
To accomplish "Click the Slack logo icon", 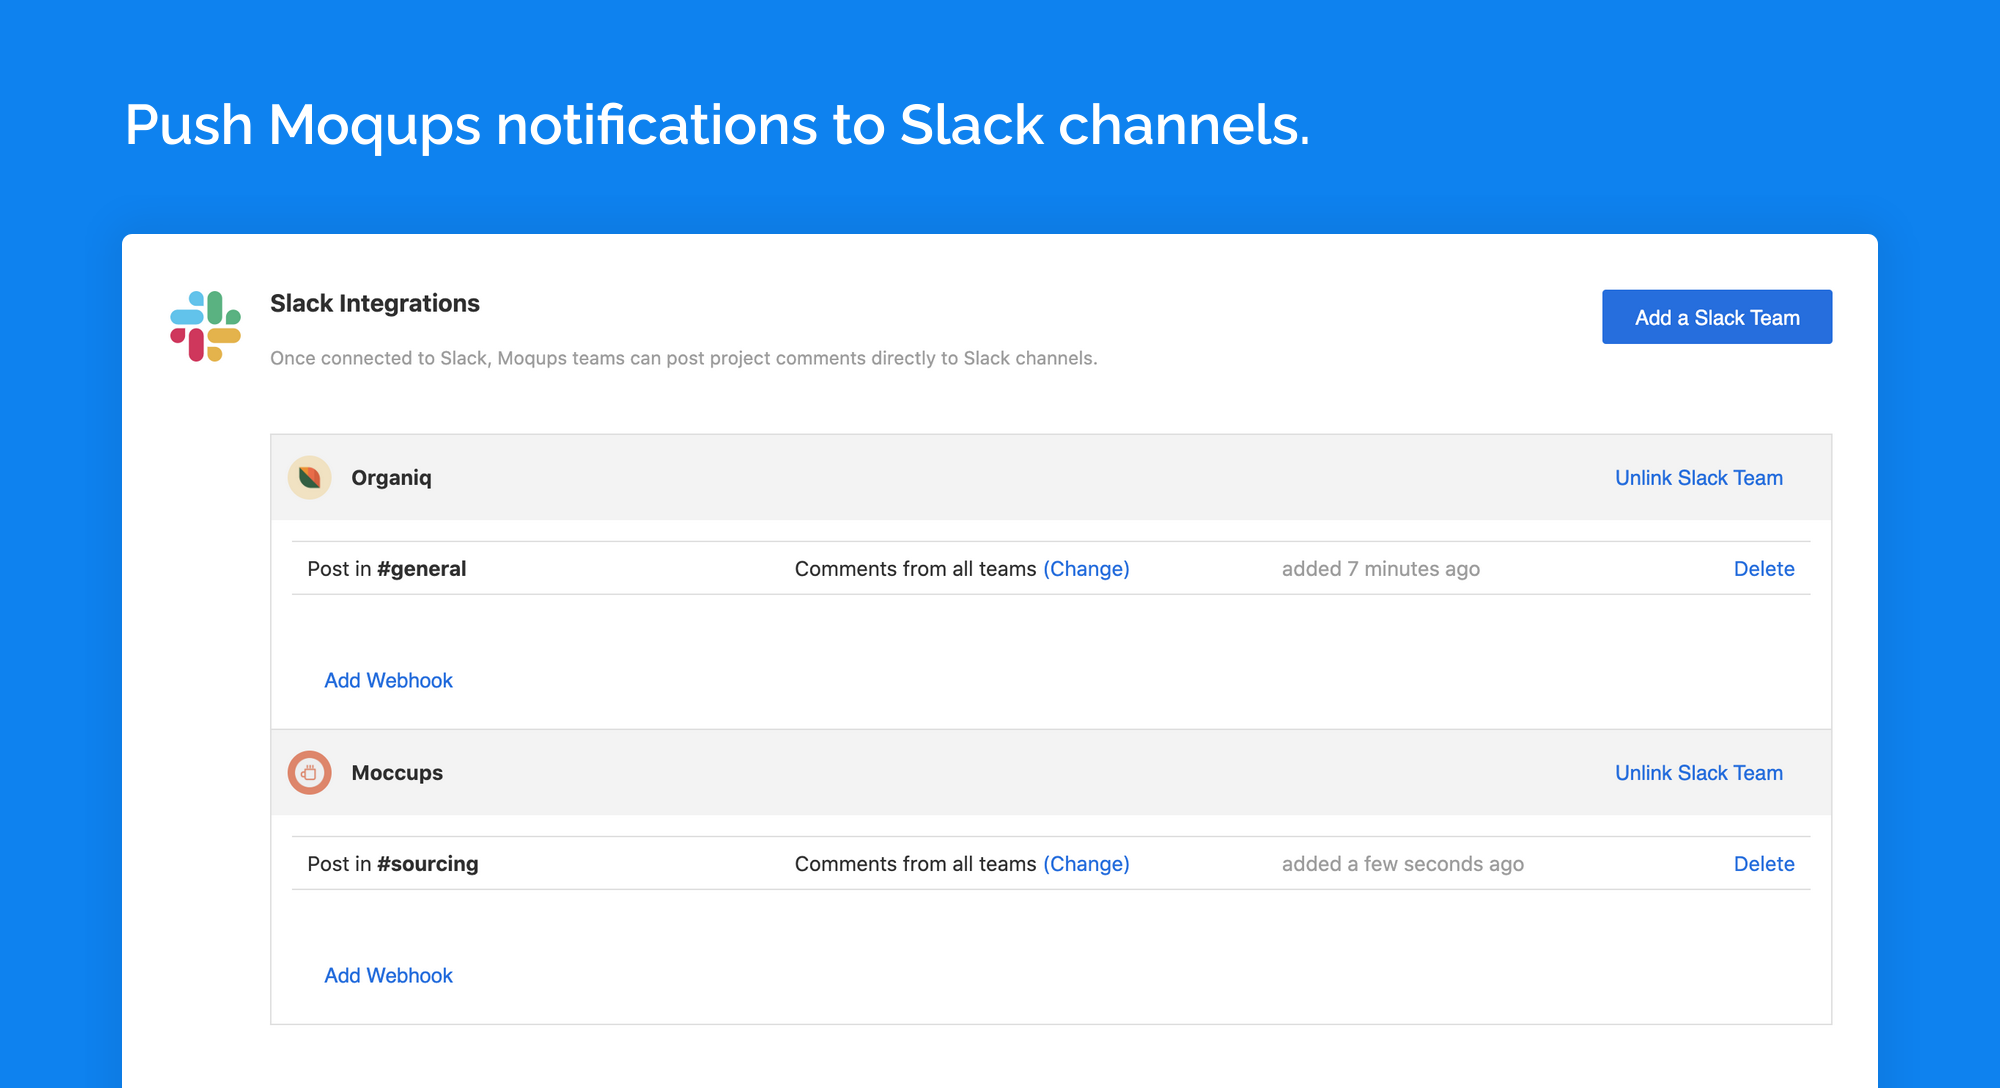I will [x=204, y=325].
